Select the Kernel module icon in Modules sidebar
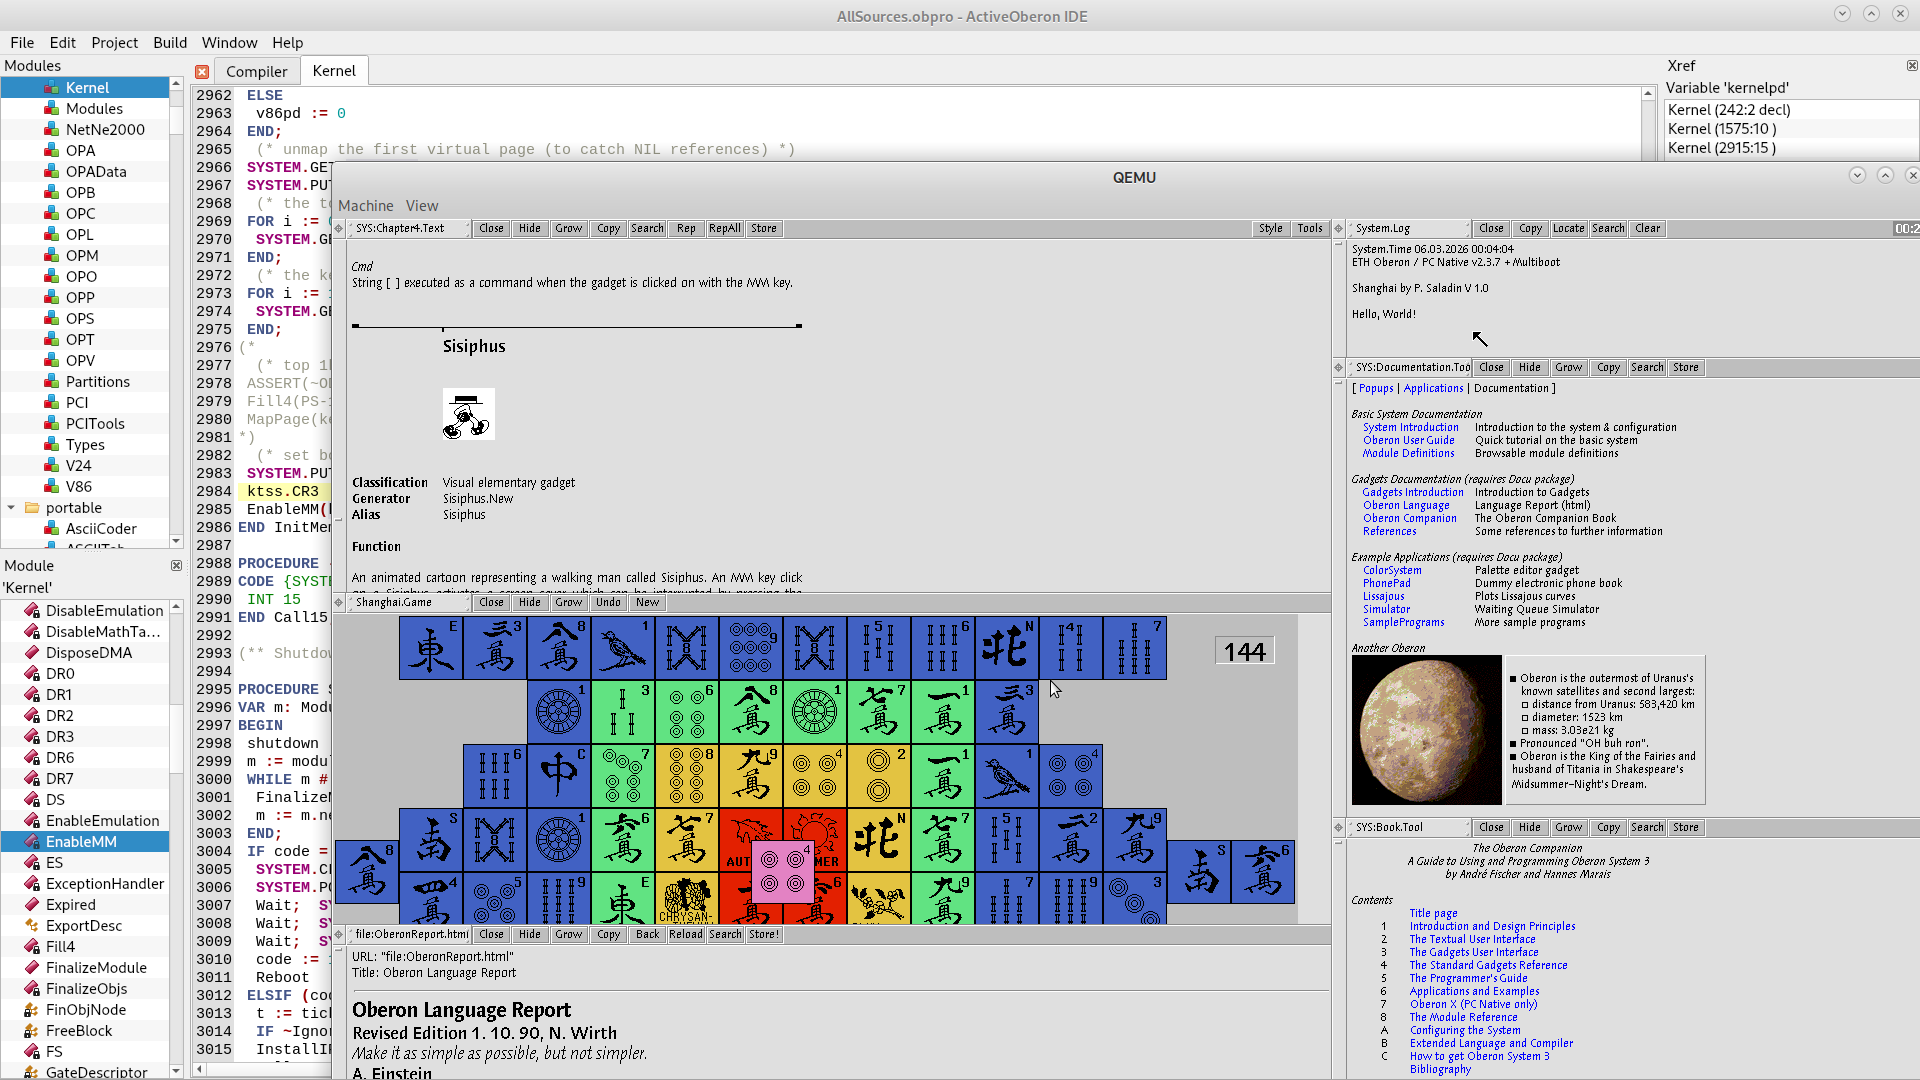Image resolution: width=1920 pixels, height=1080 pixels. [x=51, y=87]
